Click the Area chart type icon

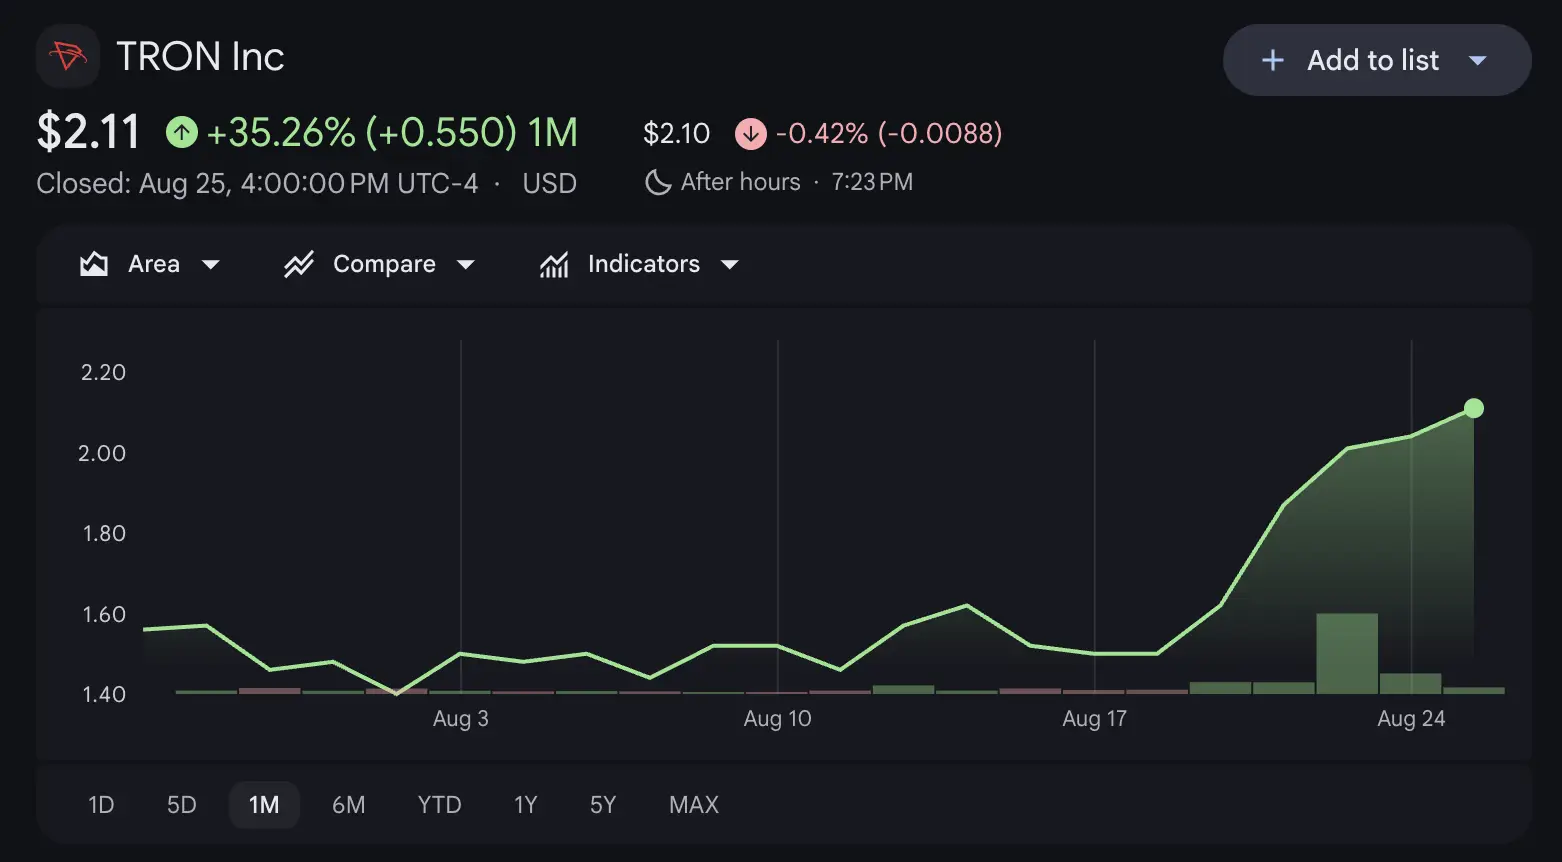(94, 264)
